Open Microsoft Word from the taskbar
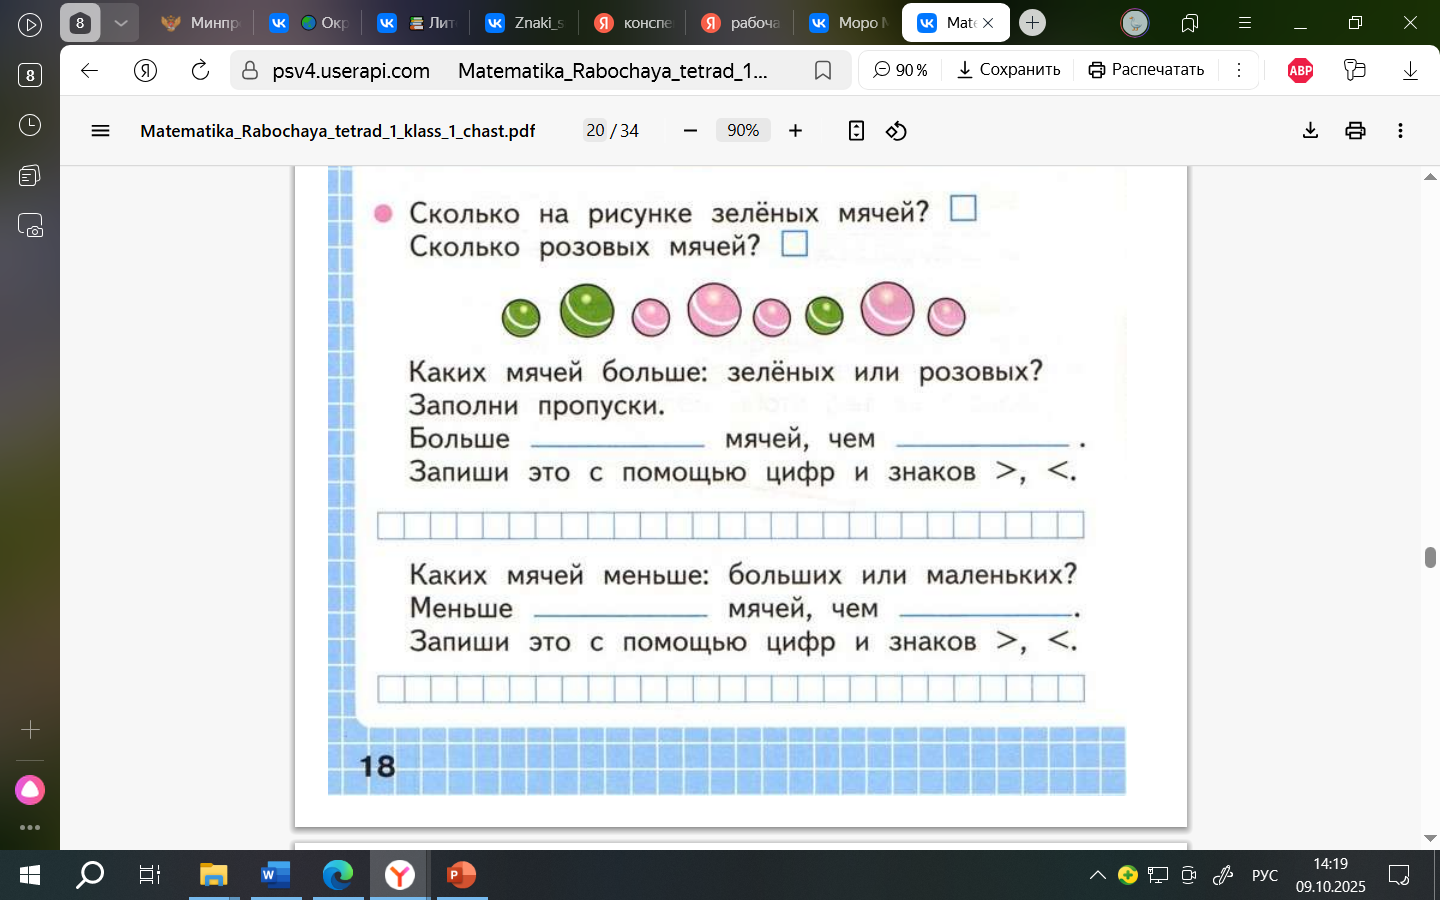1440x900 pixels. pos(274,876)
